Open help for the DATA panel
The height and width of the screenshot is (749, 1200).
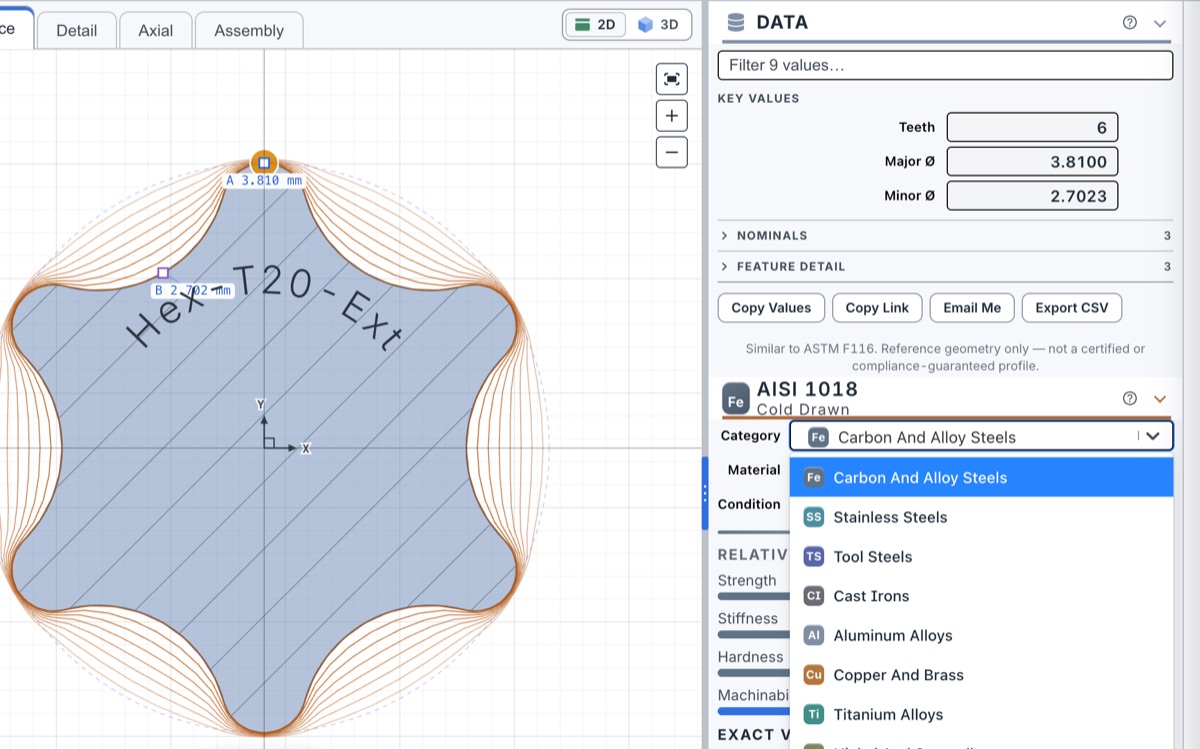pos(1130,23)
